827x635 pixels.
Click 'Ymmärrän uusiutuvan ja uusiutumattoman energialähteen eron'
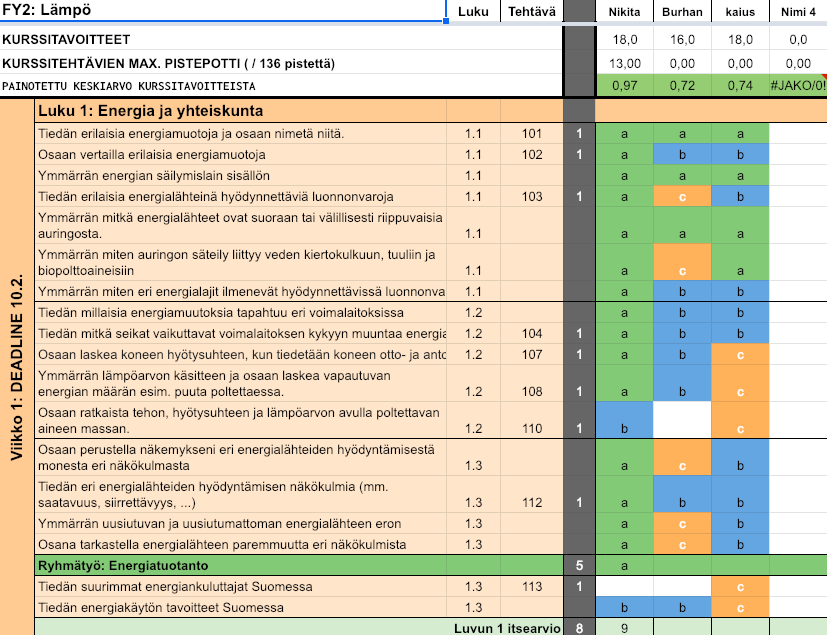[x=241, y=523]
